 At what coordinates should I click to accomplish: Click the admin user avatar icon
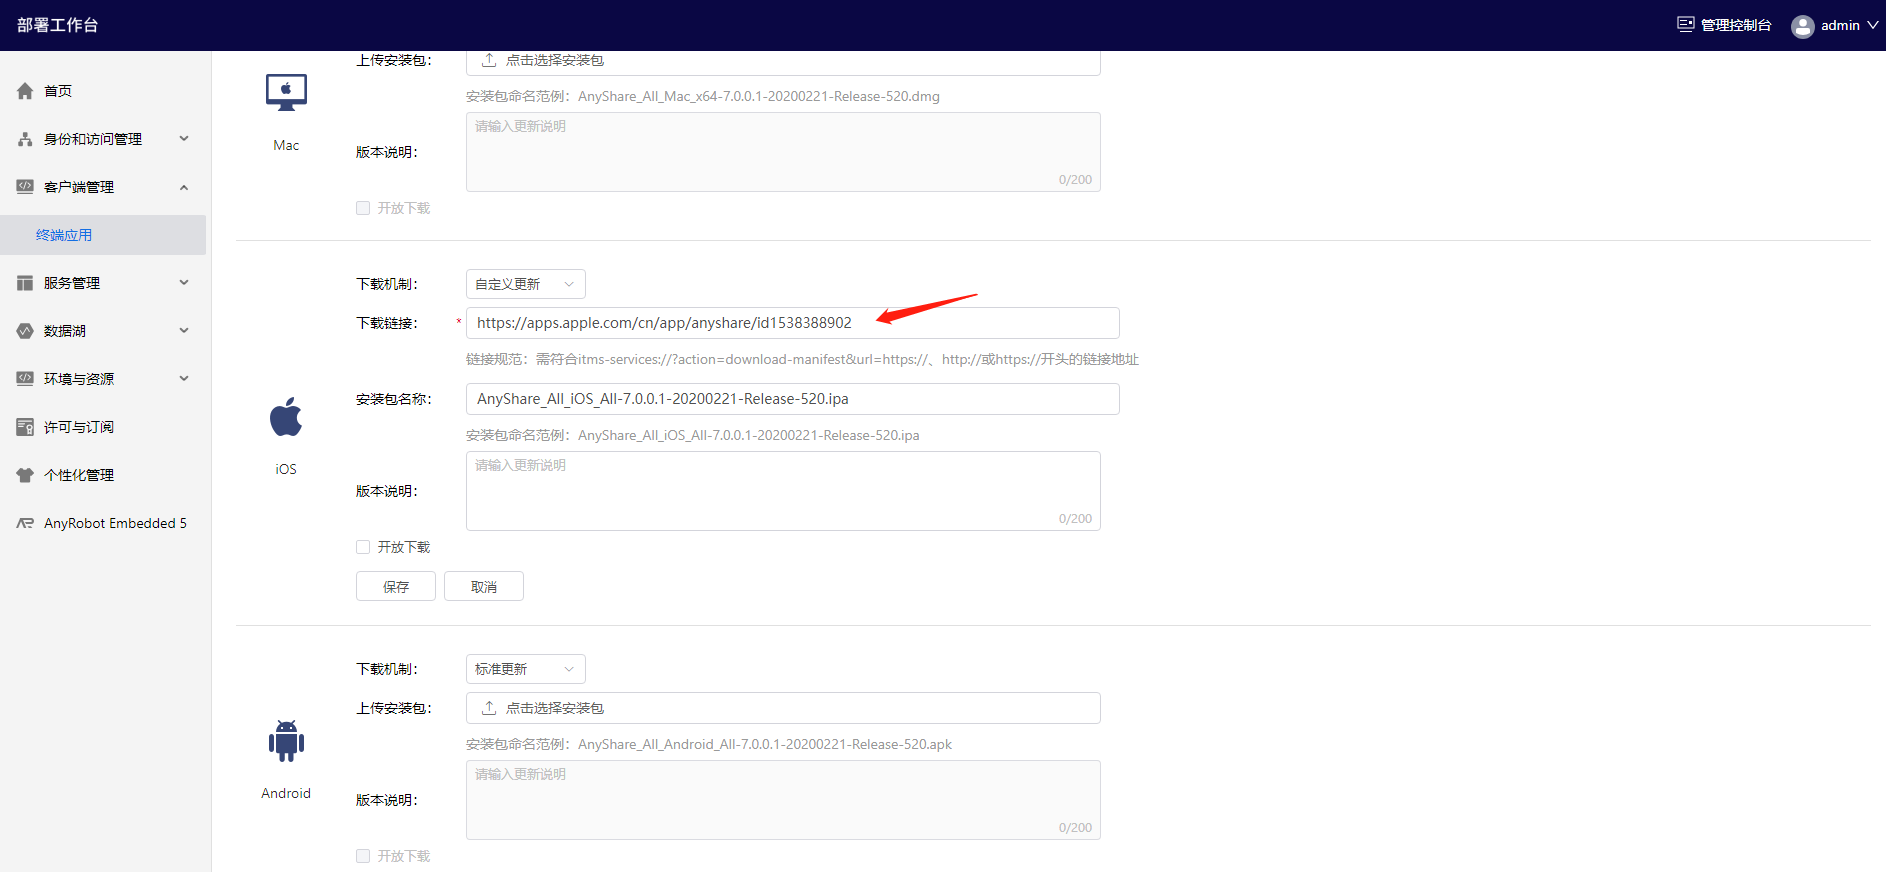tap(1803, 26)
